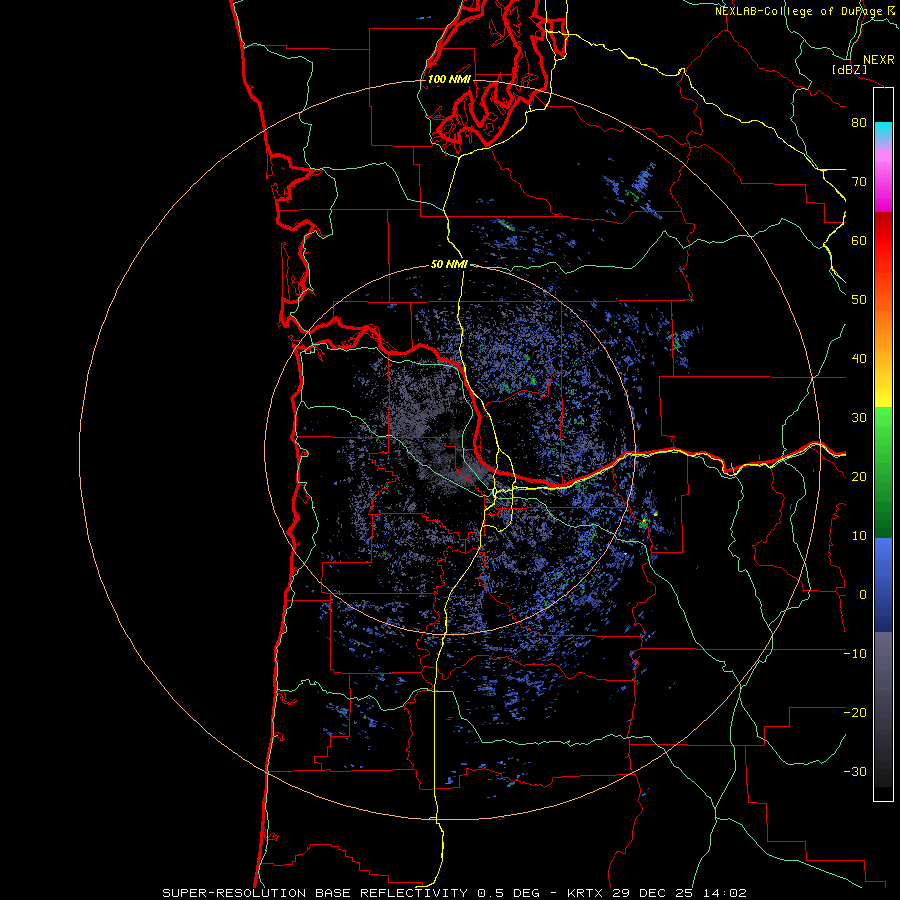Click the cyan segment of the color bar

pos(883,131)
